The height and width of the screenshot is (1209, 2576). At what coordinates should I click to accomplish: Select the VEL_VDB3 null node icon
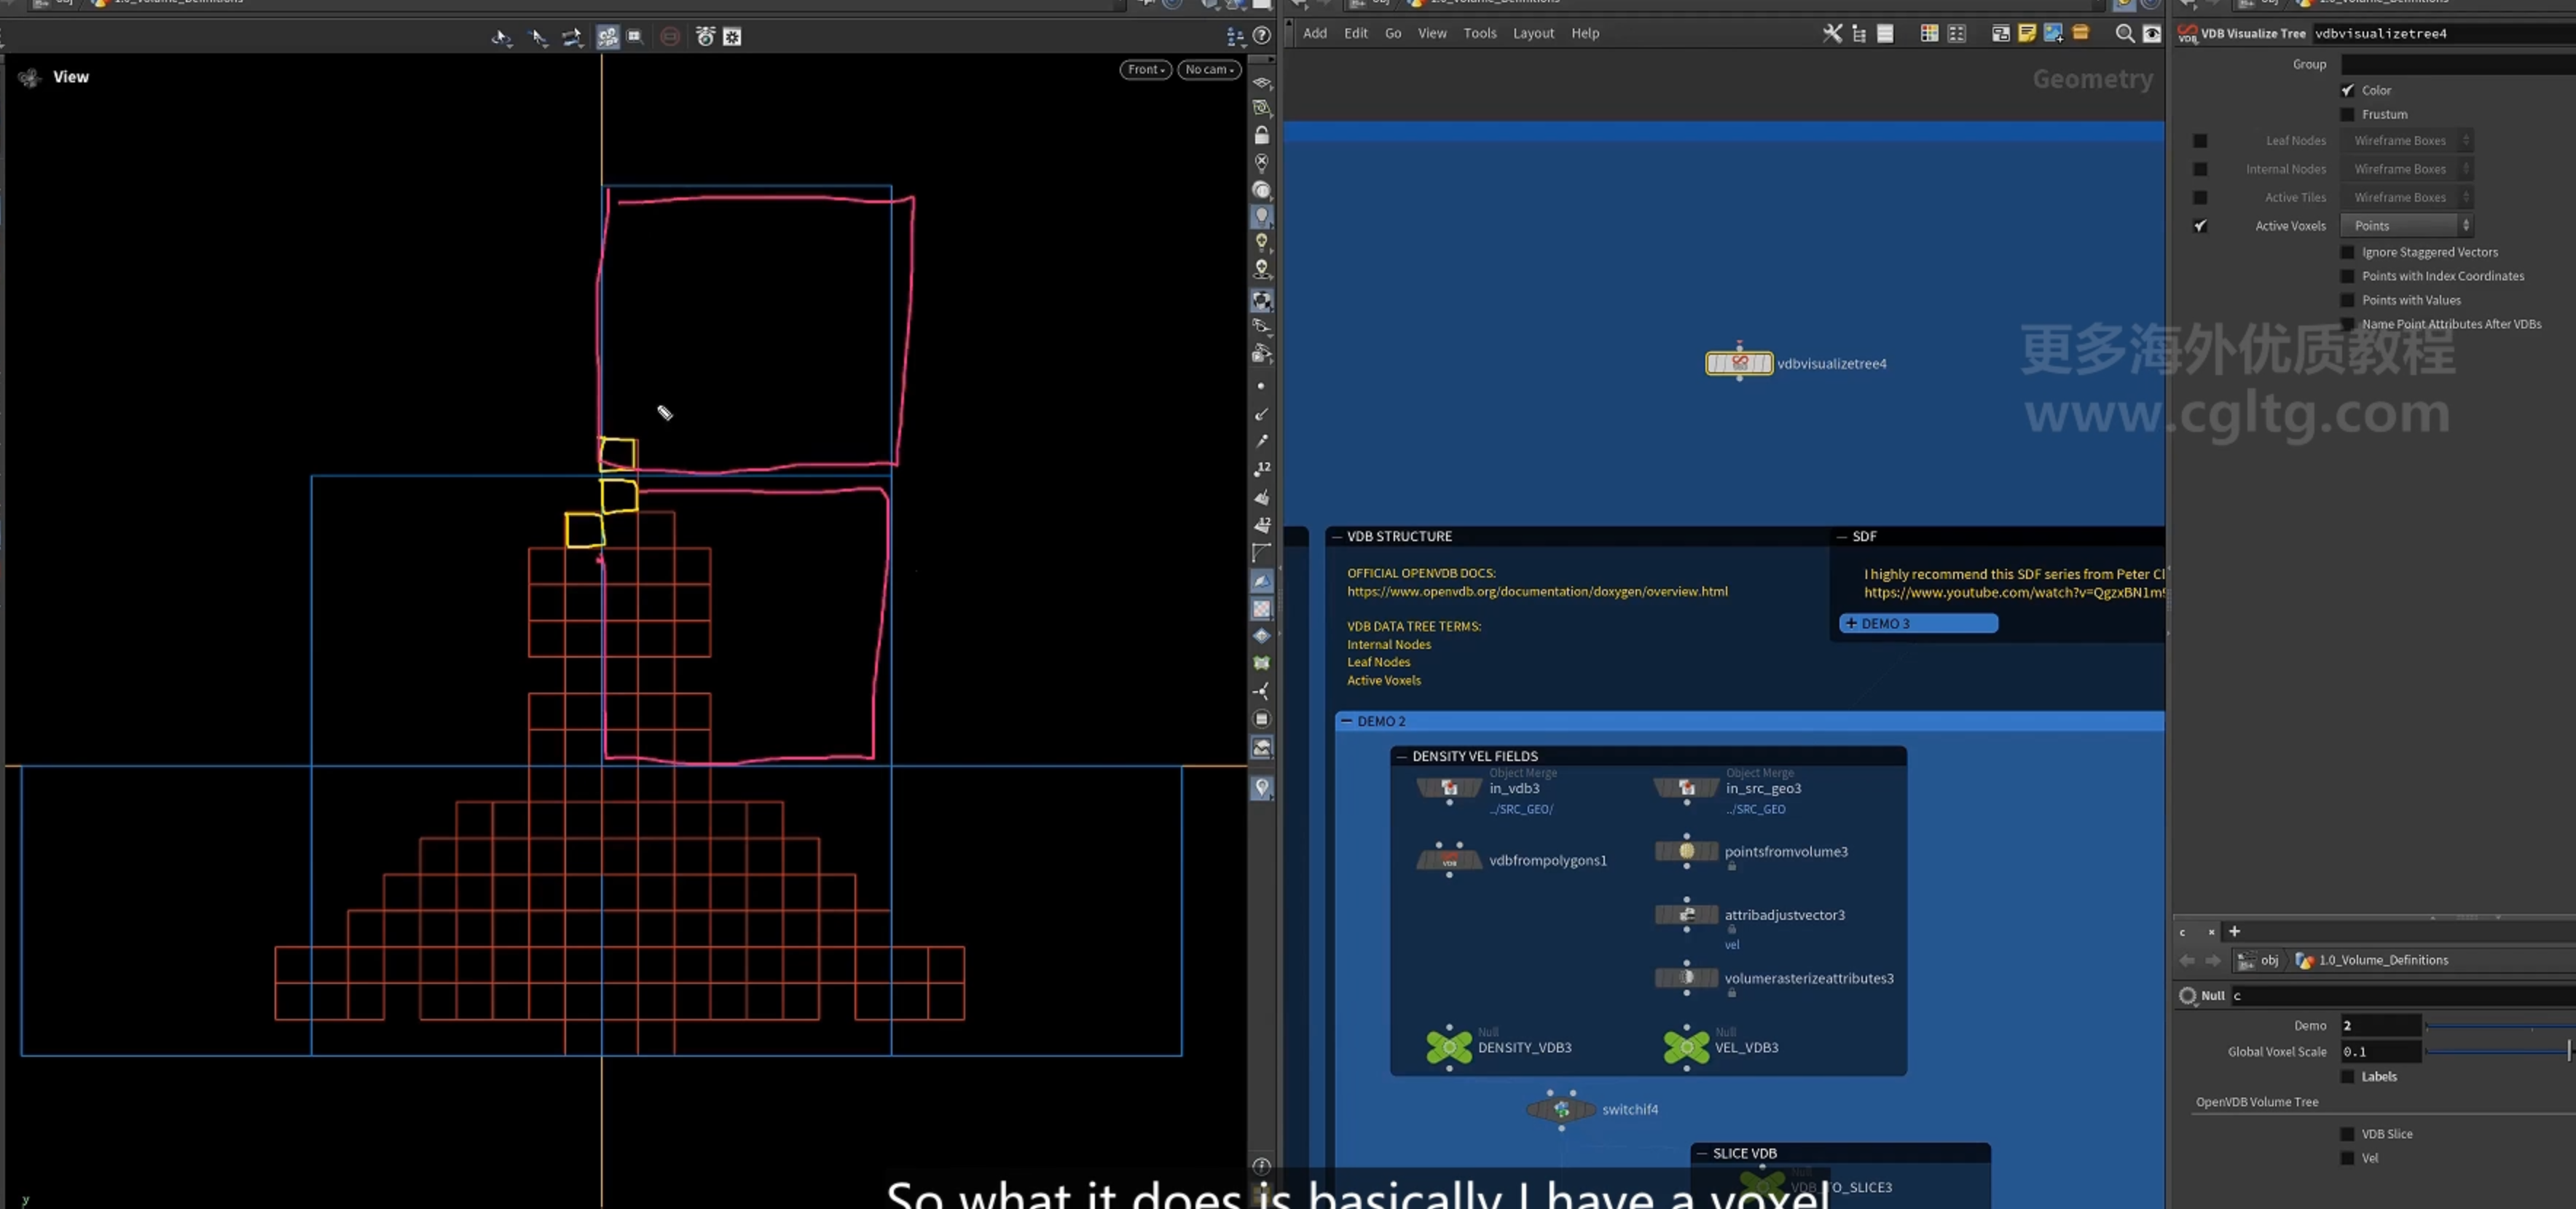click(x=1686, y=1047)
